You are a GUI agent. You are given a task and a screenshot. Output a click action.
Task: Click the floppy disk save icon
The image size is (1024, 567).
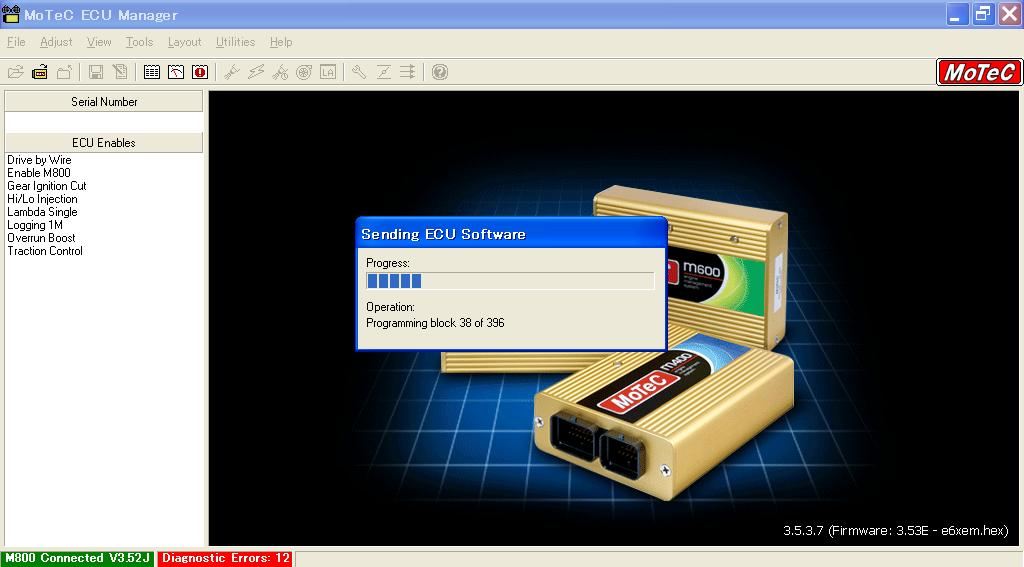point(96,72)
